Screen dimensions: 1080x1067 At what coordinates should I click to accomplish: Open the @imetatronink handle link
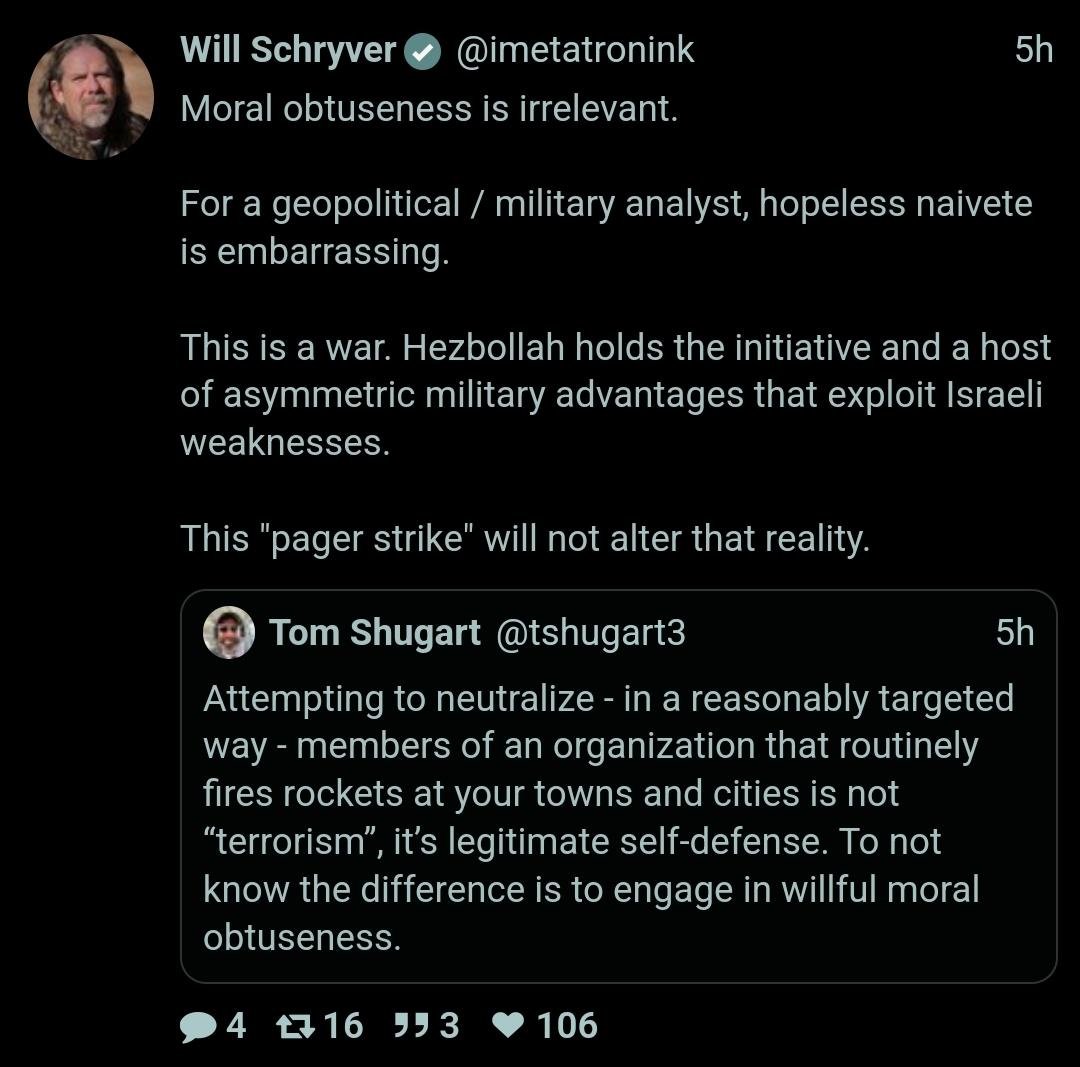pos(575,50)
